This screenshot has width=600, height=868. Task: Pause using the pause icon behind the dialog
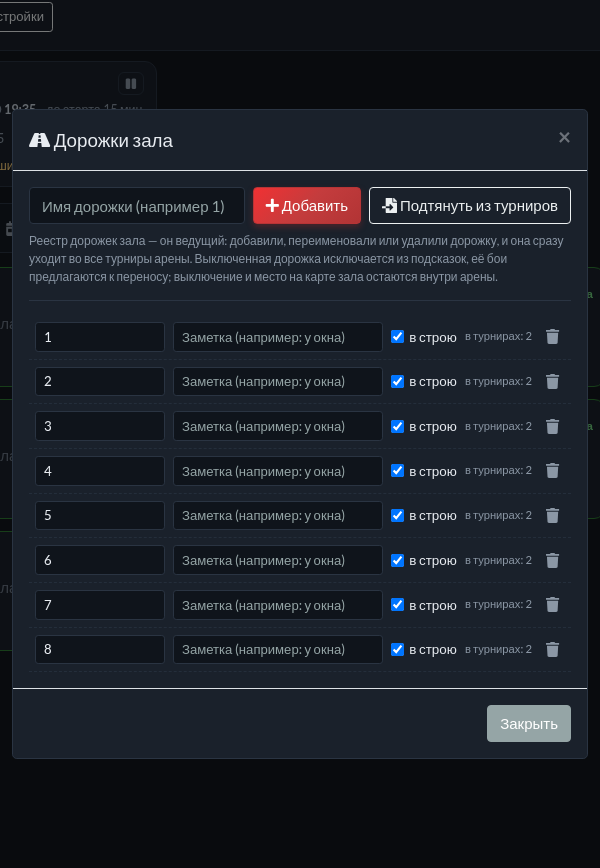click(131, 84)
